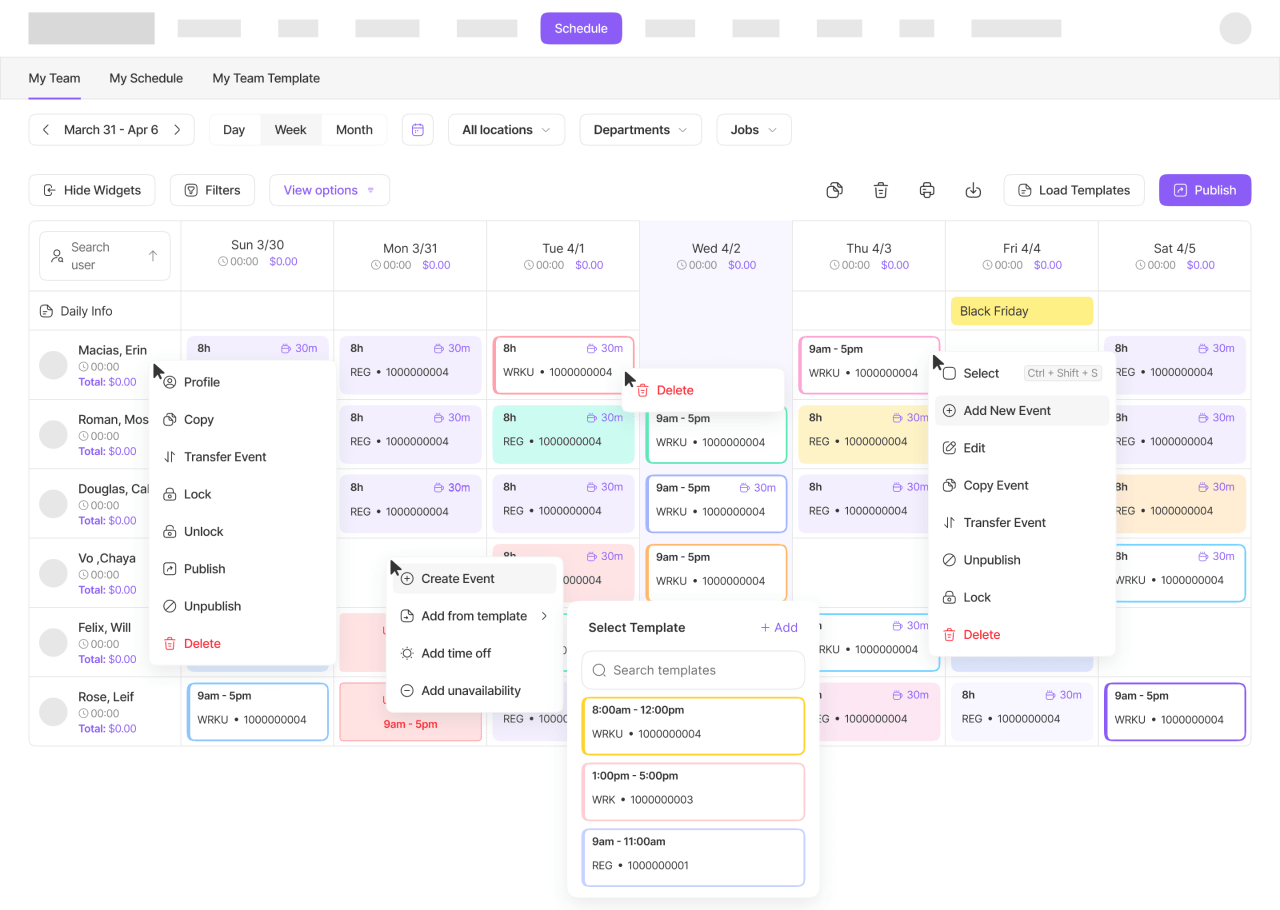
Task: Select the Hide Widgets icon
Action: click(x=50, y=190)
